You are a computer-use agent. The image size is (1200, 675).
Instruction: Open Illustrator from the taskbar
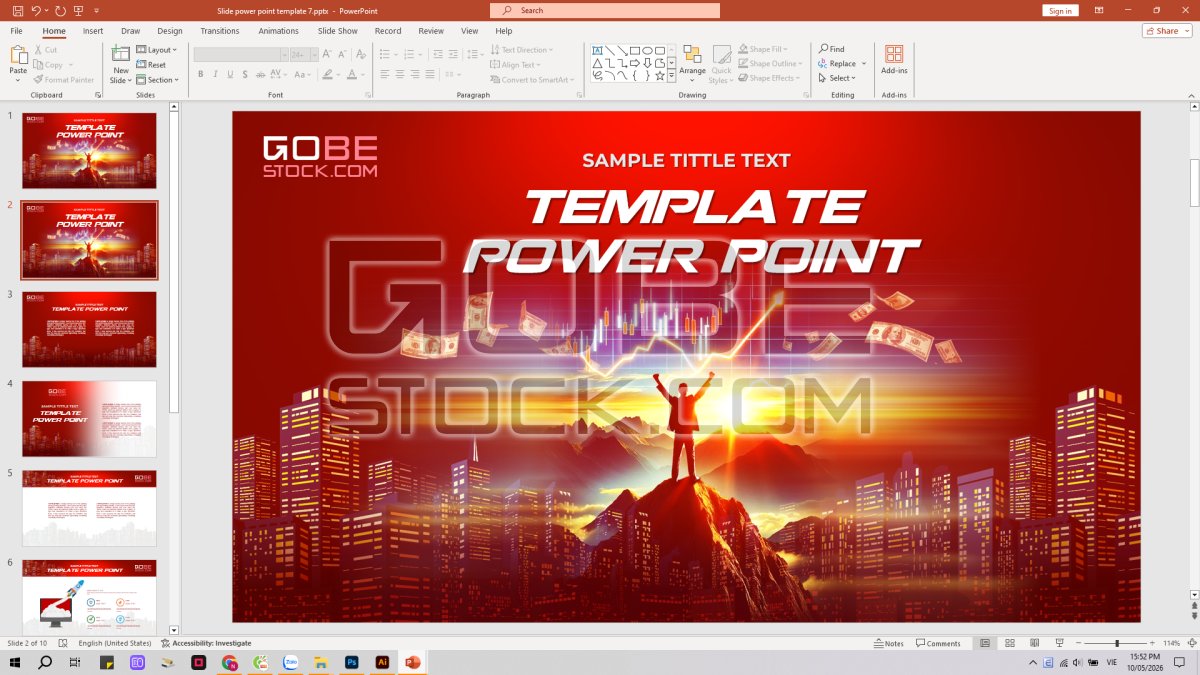[381, 662]
